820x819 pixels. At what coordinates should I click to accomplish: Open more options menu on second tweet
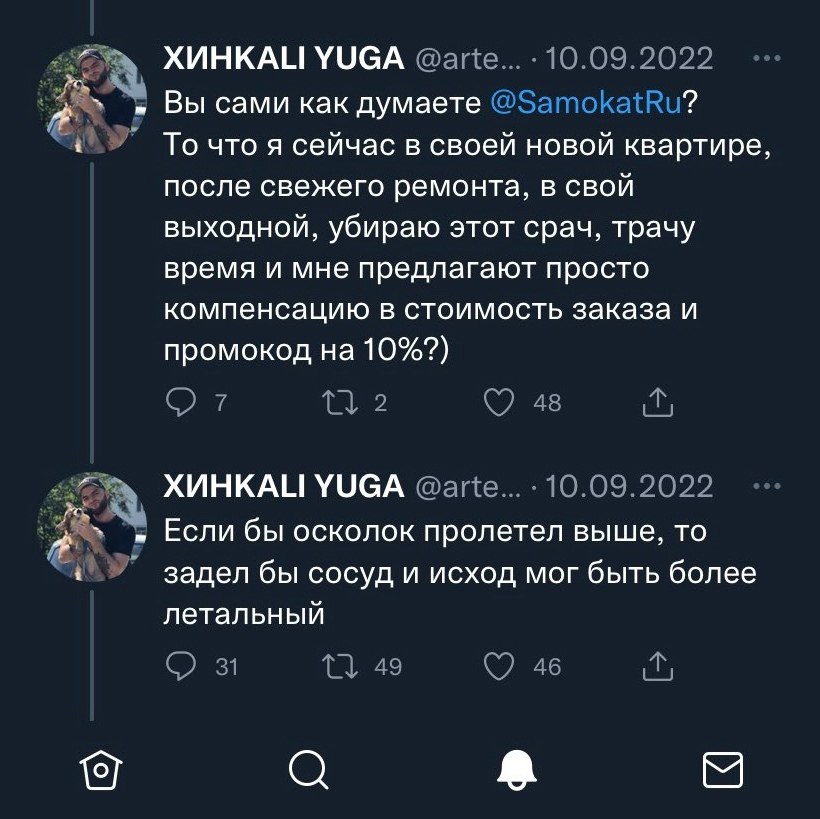tap(768, 486)
